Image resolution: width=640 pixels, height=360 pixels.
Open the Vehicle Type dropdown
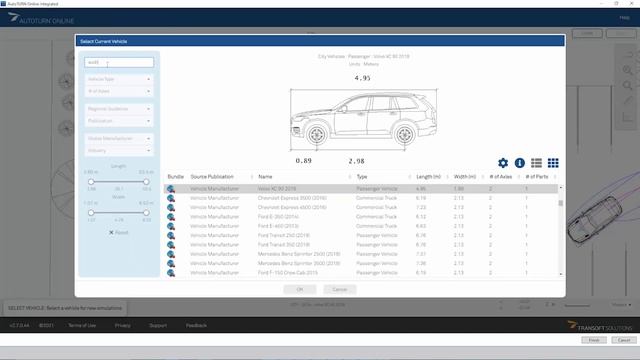pyautogui.click(x=119, y=79)
